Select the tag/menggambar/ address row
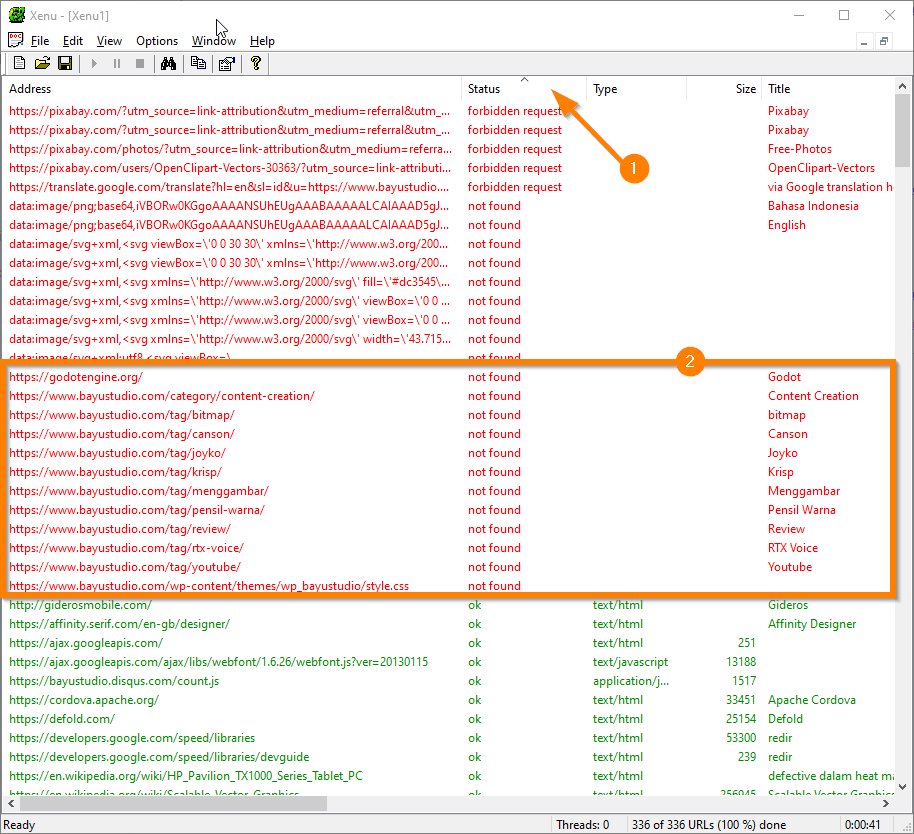This screenshot has width=914, height=834. pos(449,491)
